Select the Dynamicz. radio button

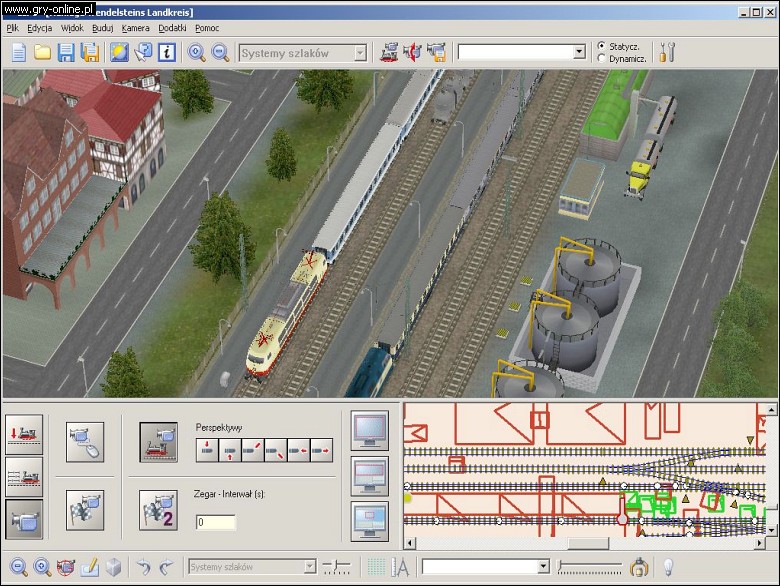pos(601,58)
